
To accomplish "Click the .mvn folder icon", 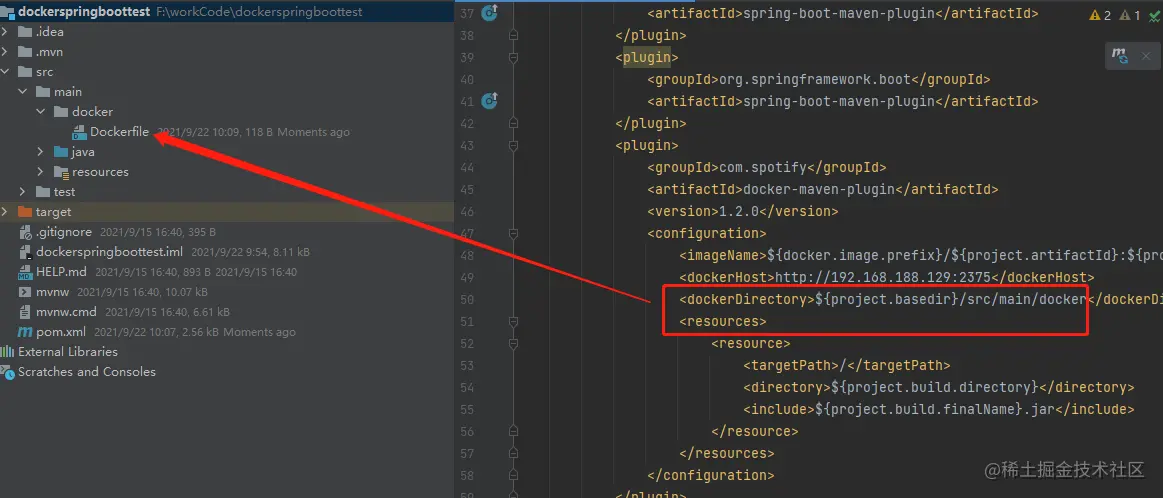I will [25, 52].
